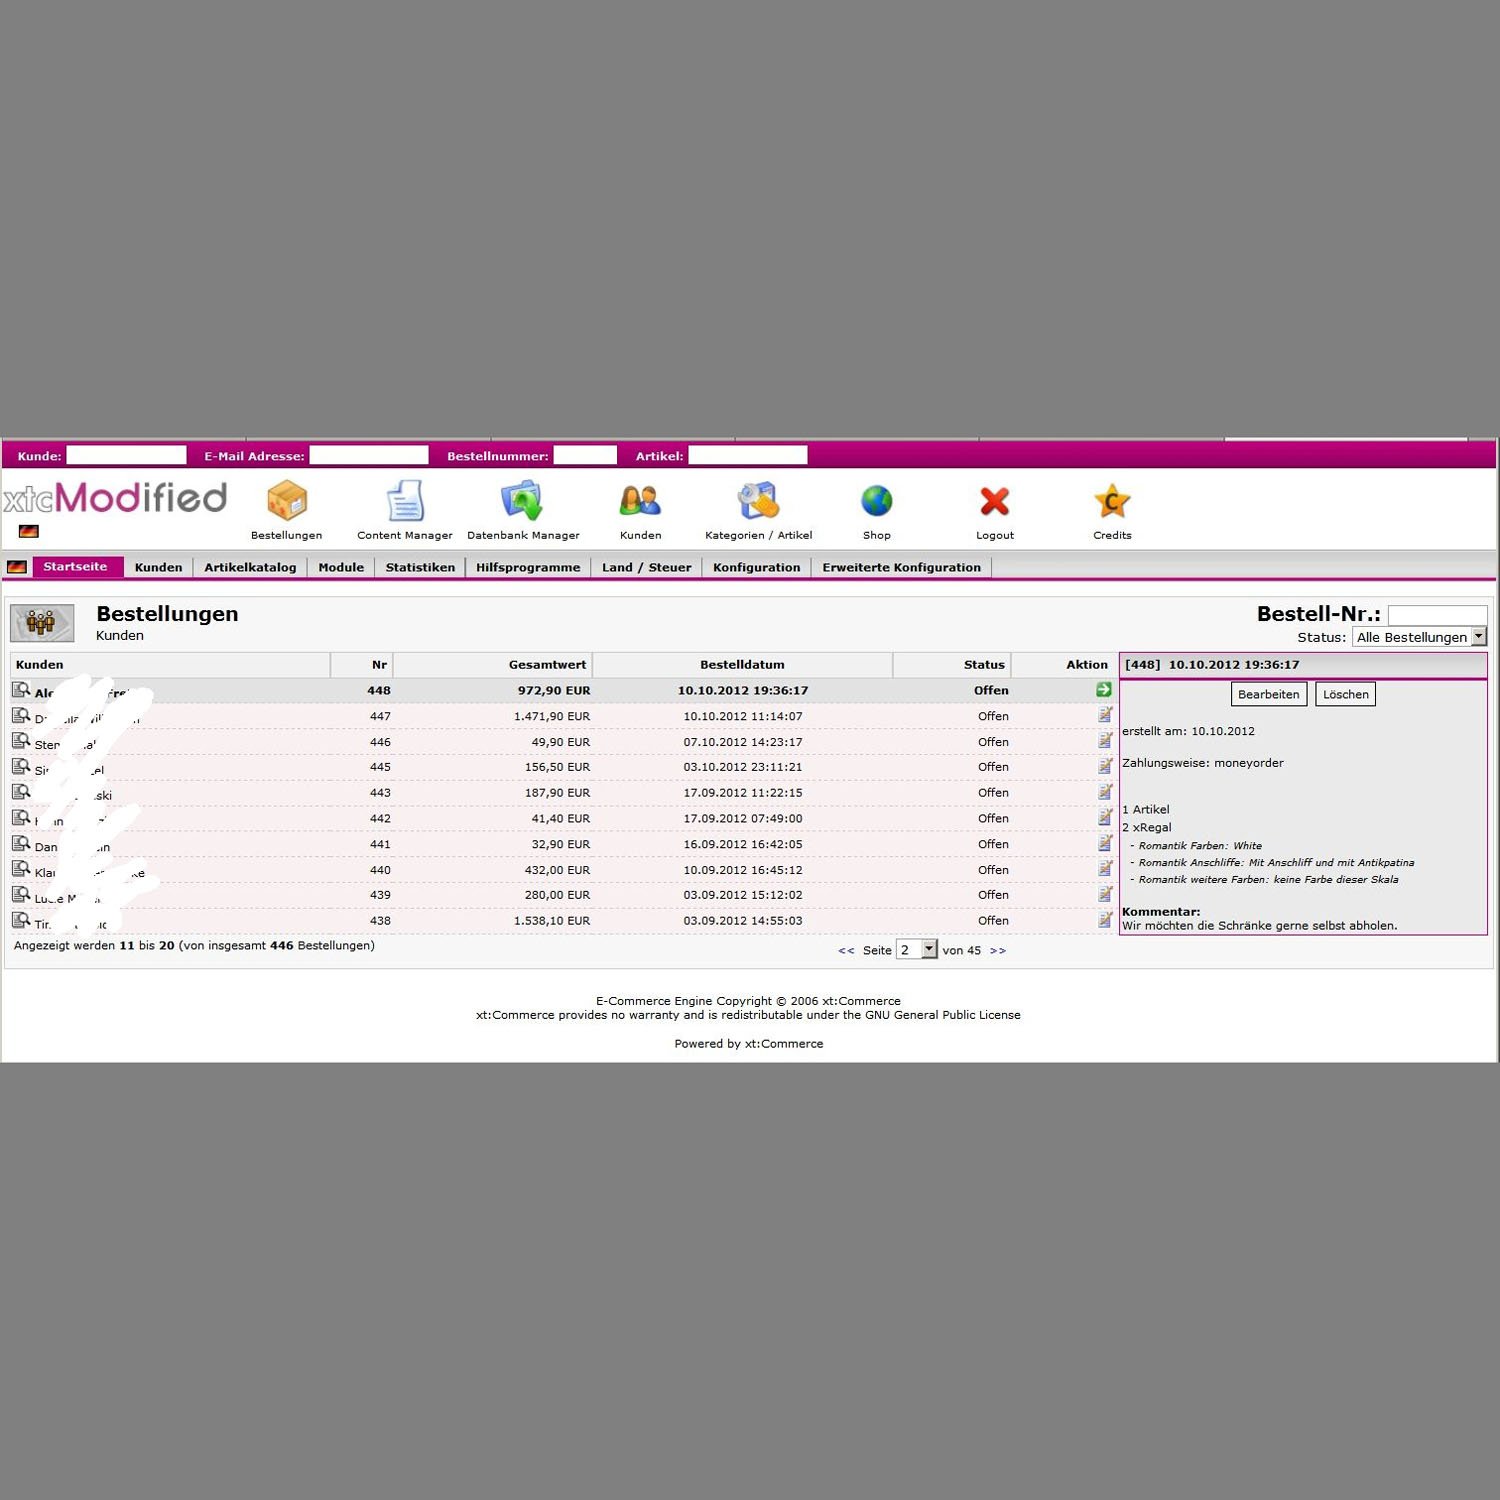Click the edit icon for order 440
Image resolution: width=1500 pixels, height=1500 pixels.
[1105, 869]
